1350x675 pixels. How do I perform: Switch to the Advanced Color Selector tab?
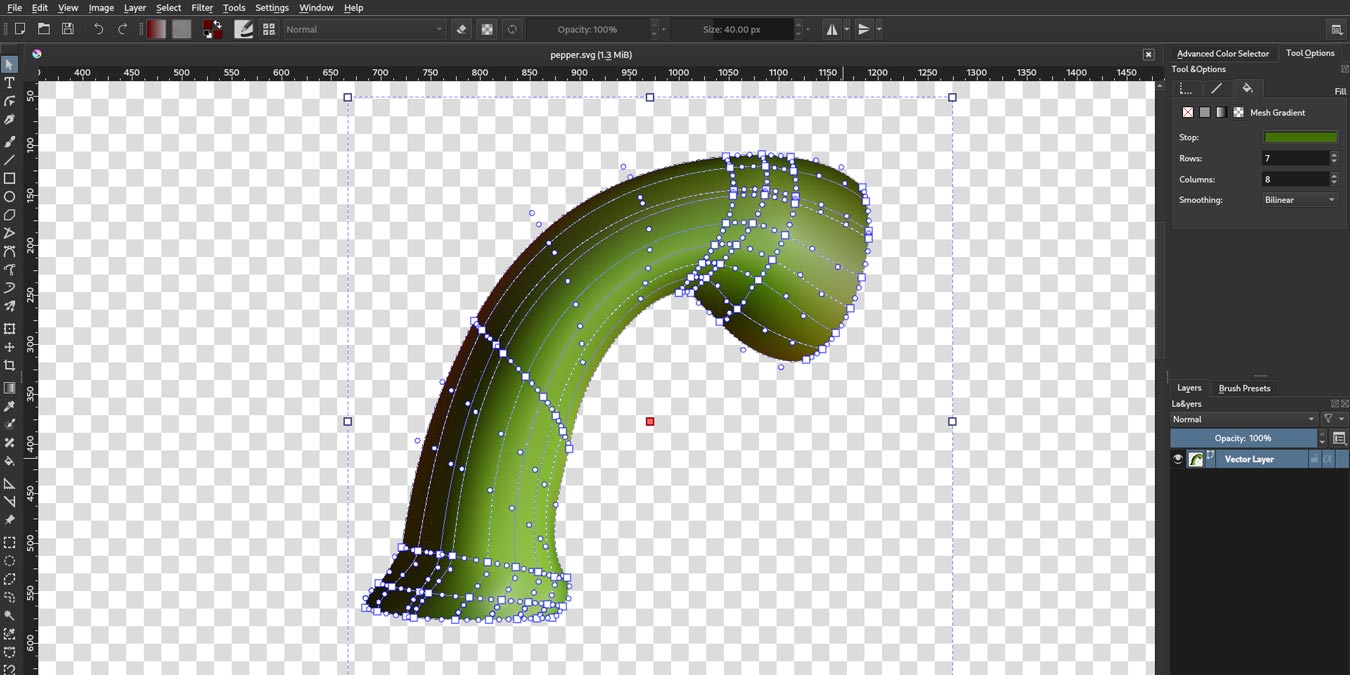pos(1222,53)
